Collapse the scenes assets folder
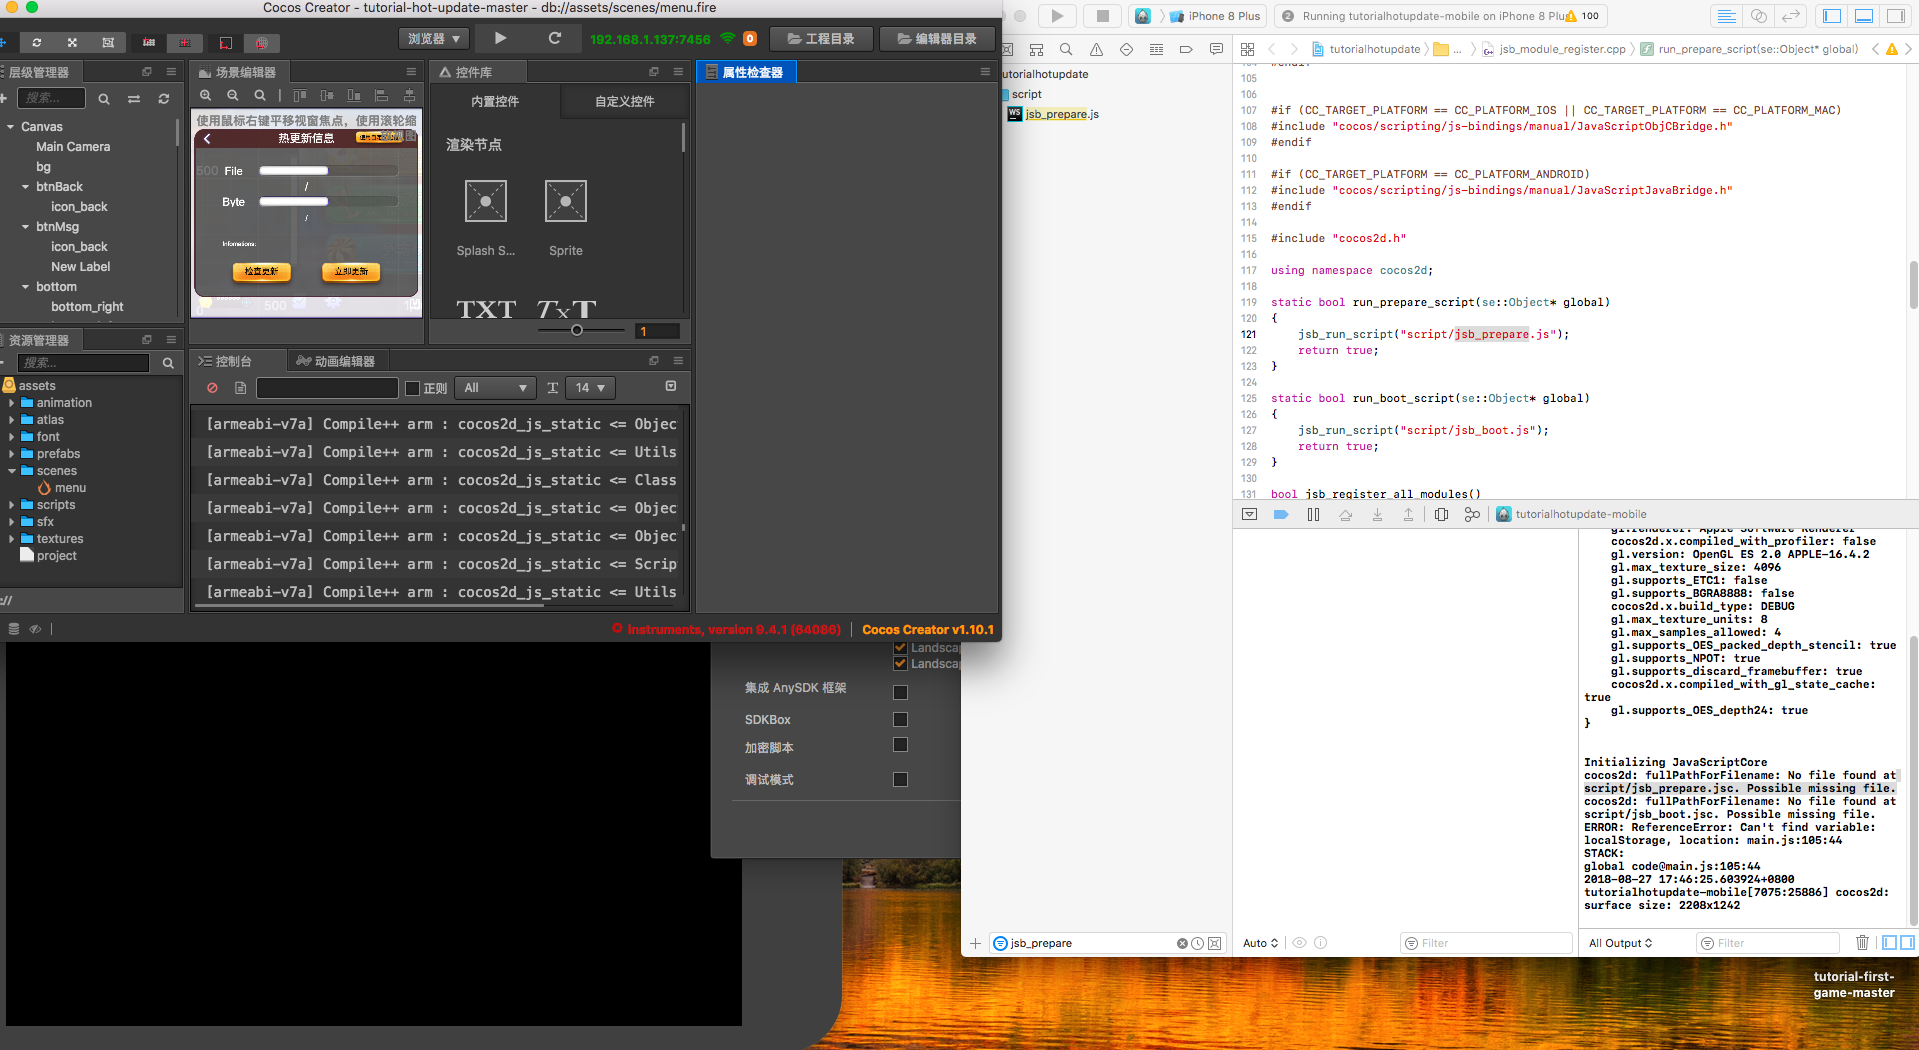The image size is (1919, 1050). click(x=11, y=471)
